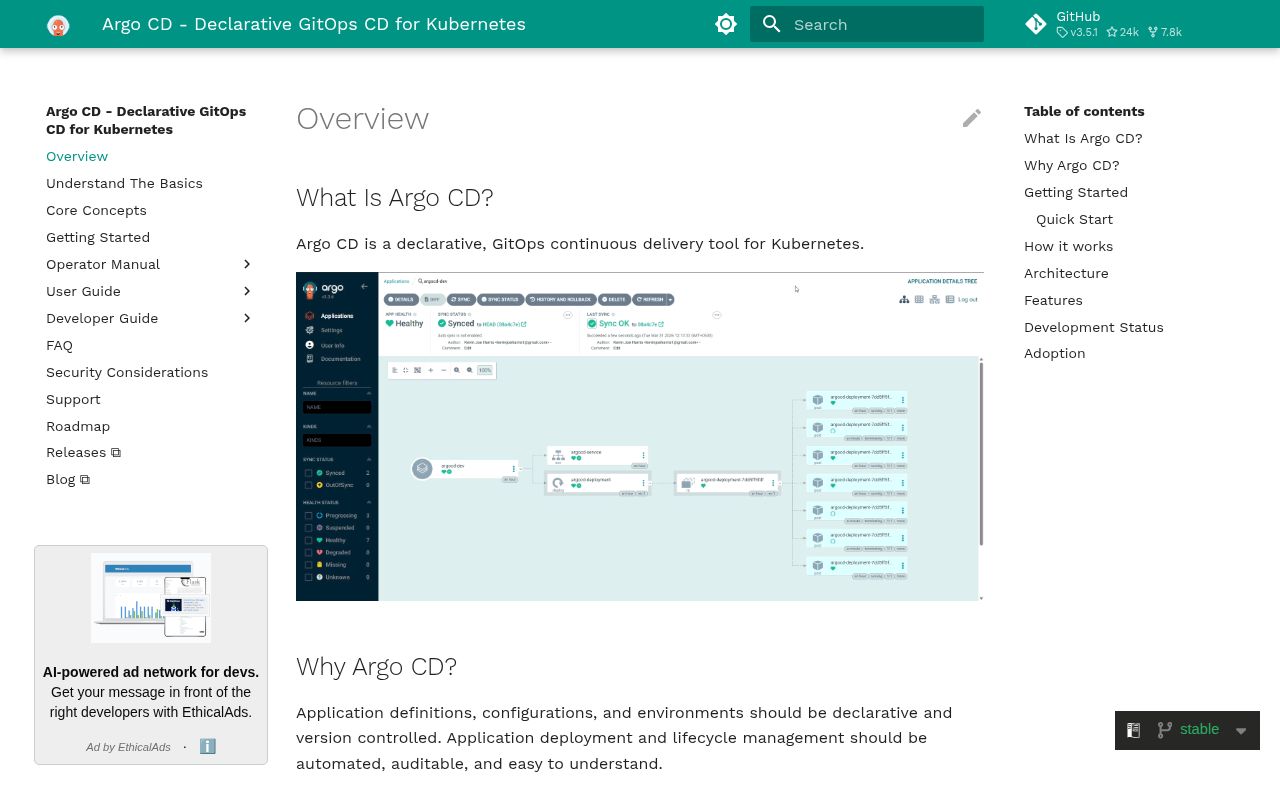
Task: Open Core Concepts page
Action: tap(96, 210)
